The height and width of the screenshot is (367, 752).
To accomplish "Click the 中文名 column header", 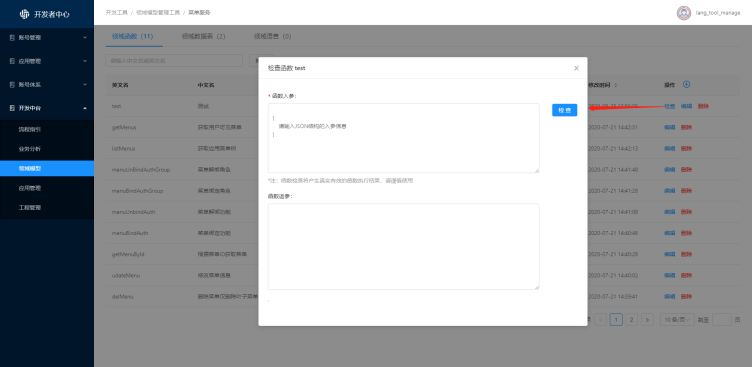I will 206,85.
